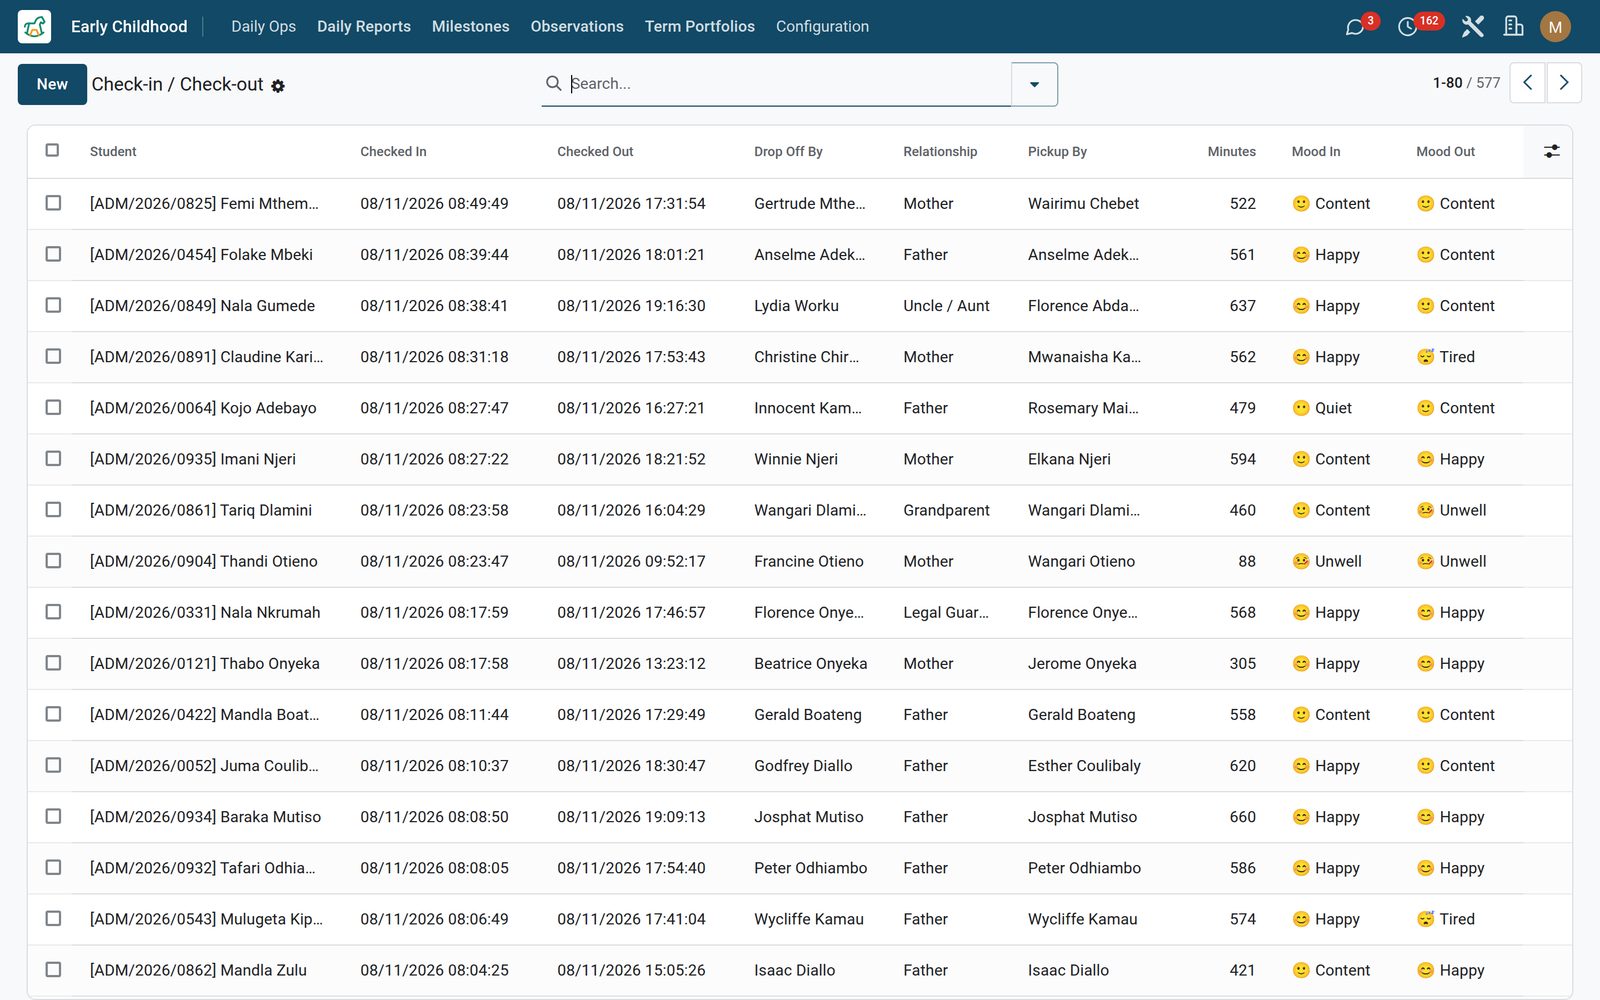1600x1000 pixels.
Task: Open the activities clock icon
Action: 1408,27
